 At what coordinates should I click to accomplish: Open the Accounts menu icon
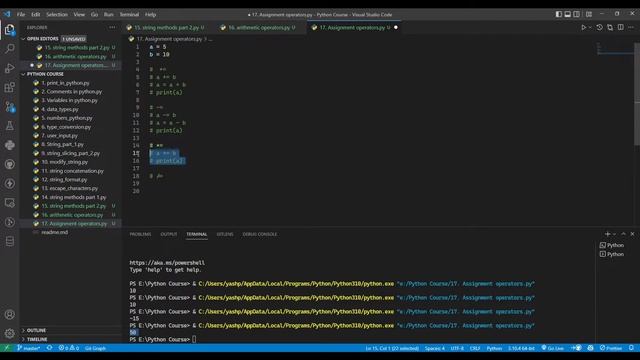(x=9, y=314)
